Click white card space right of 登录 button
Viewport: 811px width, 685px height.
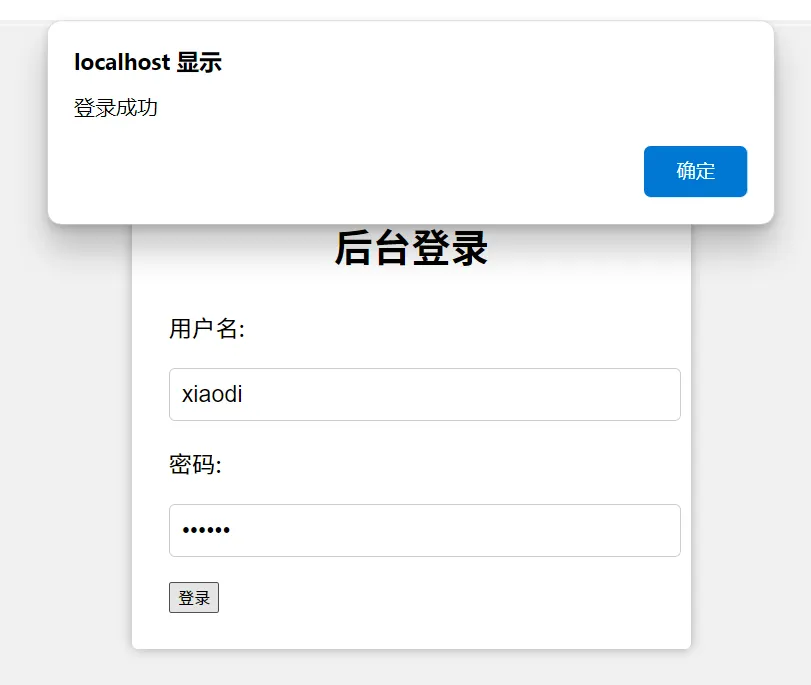click(x=440, y=598)
